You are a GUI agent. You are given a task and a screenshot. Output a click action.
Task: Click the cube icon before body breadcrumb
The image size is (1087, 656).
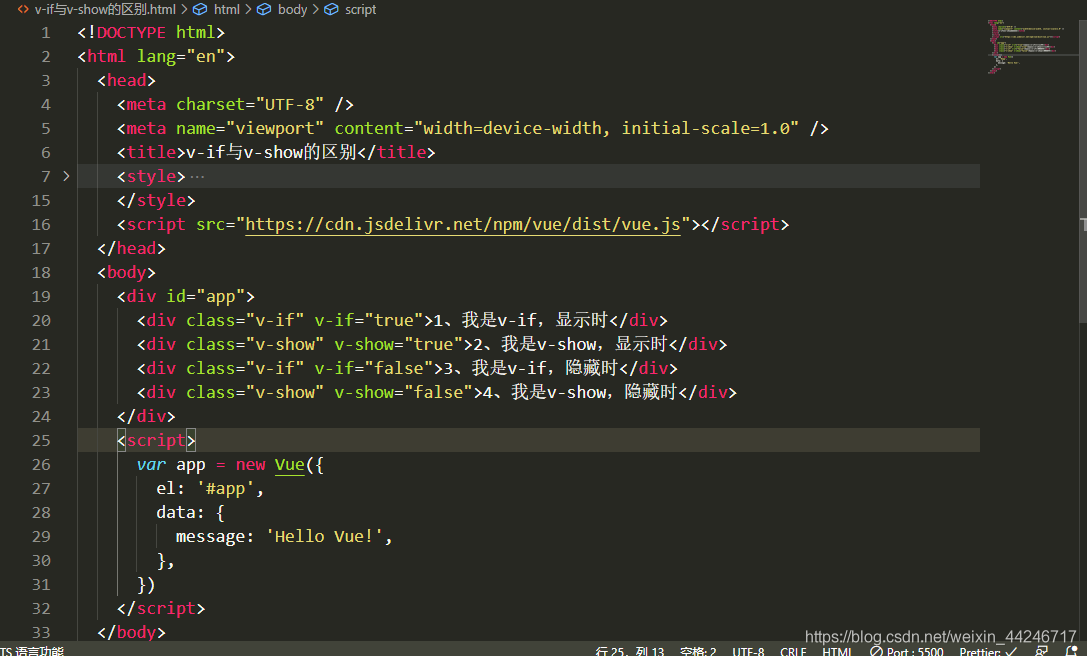tap(264, 10)
